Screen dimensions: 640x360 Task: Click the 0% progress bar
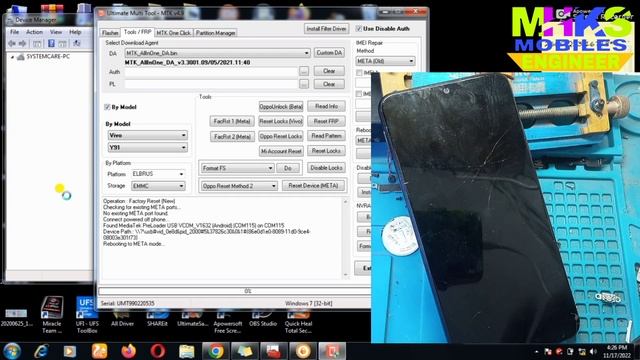click(x=235, y=291)
